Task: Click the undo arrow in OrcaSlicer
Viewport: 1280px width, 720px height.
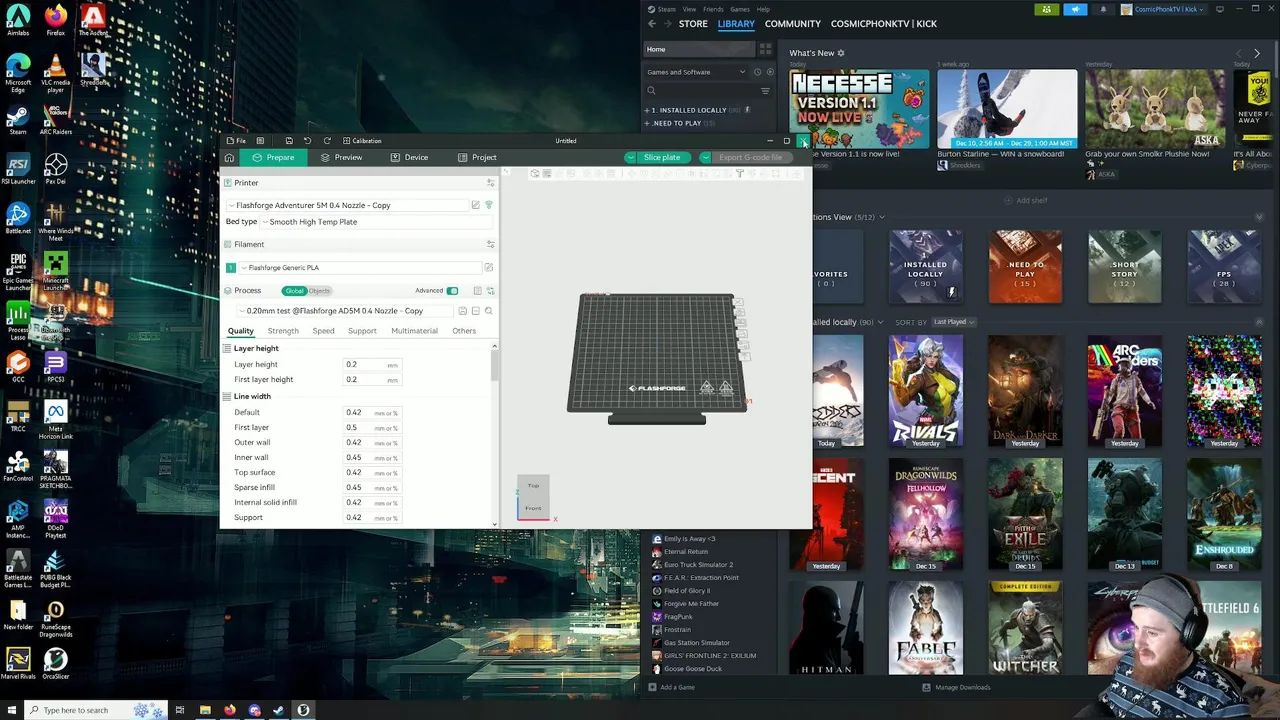Action: [308, 141]
